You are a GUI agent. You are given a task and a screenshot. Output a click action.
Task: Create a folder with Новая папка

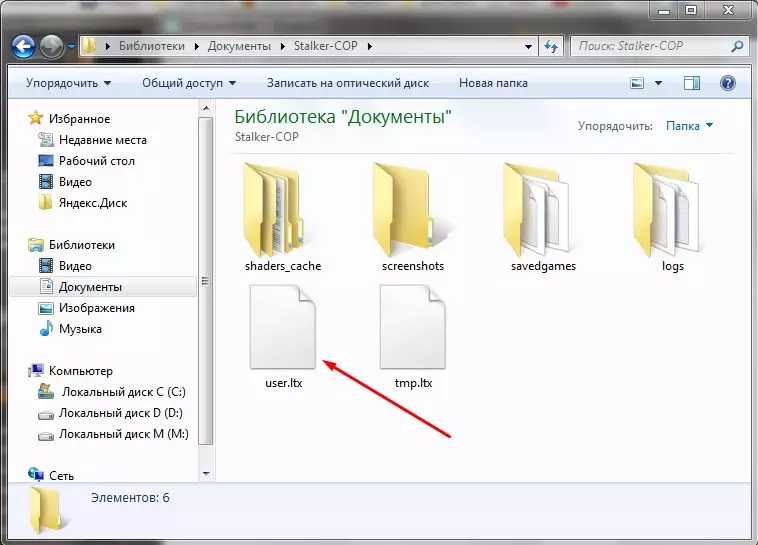[493, 83]
